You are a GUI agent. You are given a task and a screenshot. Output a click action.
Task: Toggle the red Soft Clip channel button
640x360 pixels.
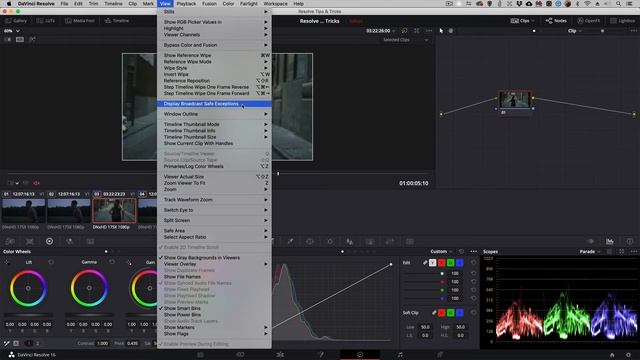(x=442, y=313)
